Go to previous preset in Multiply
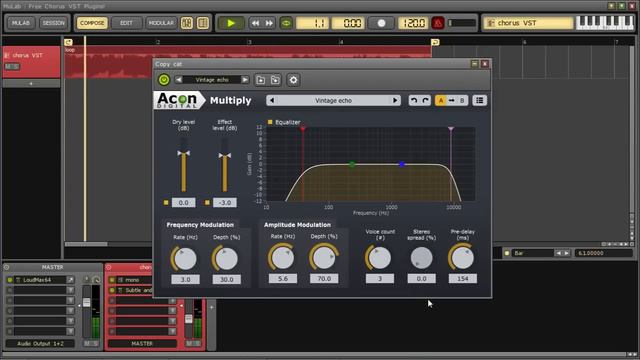Viewport: 640px width, 360px height. pyautogui.click(x=272, y=100)
